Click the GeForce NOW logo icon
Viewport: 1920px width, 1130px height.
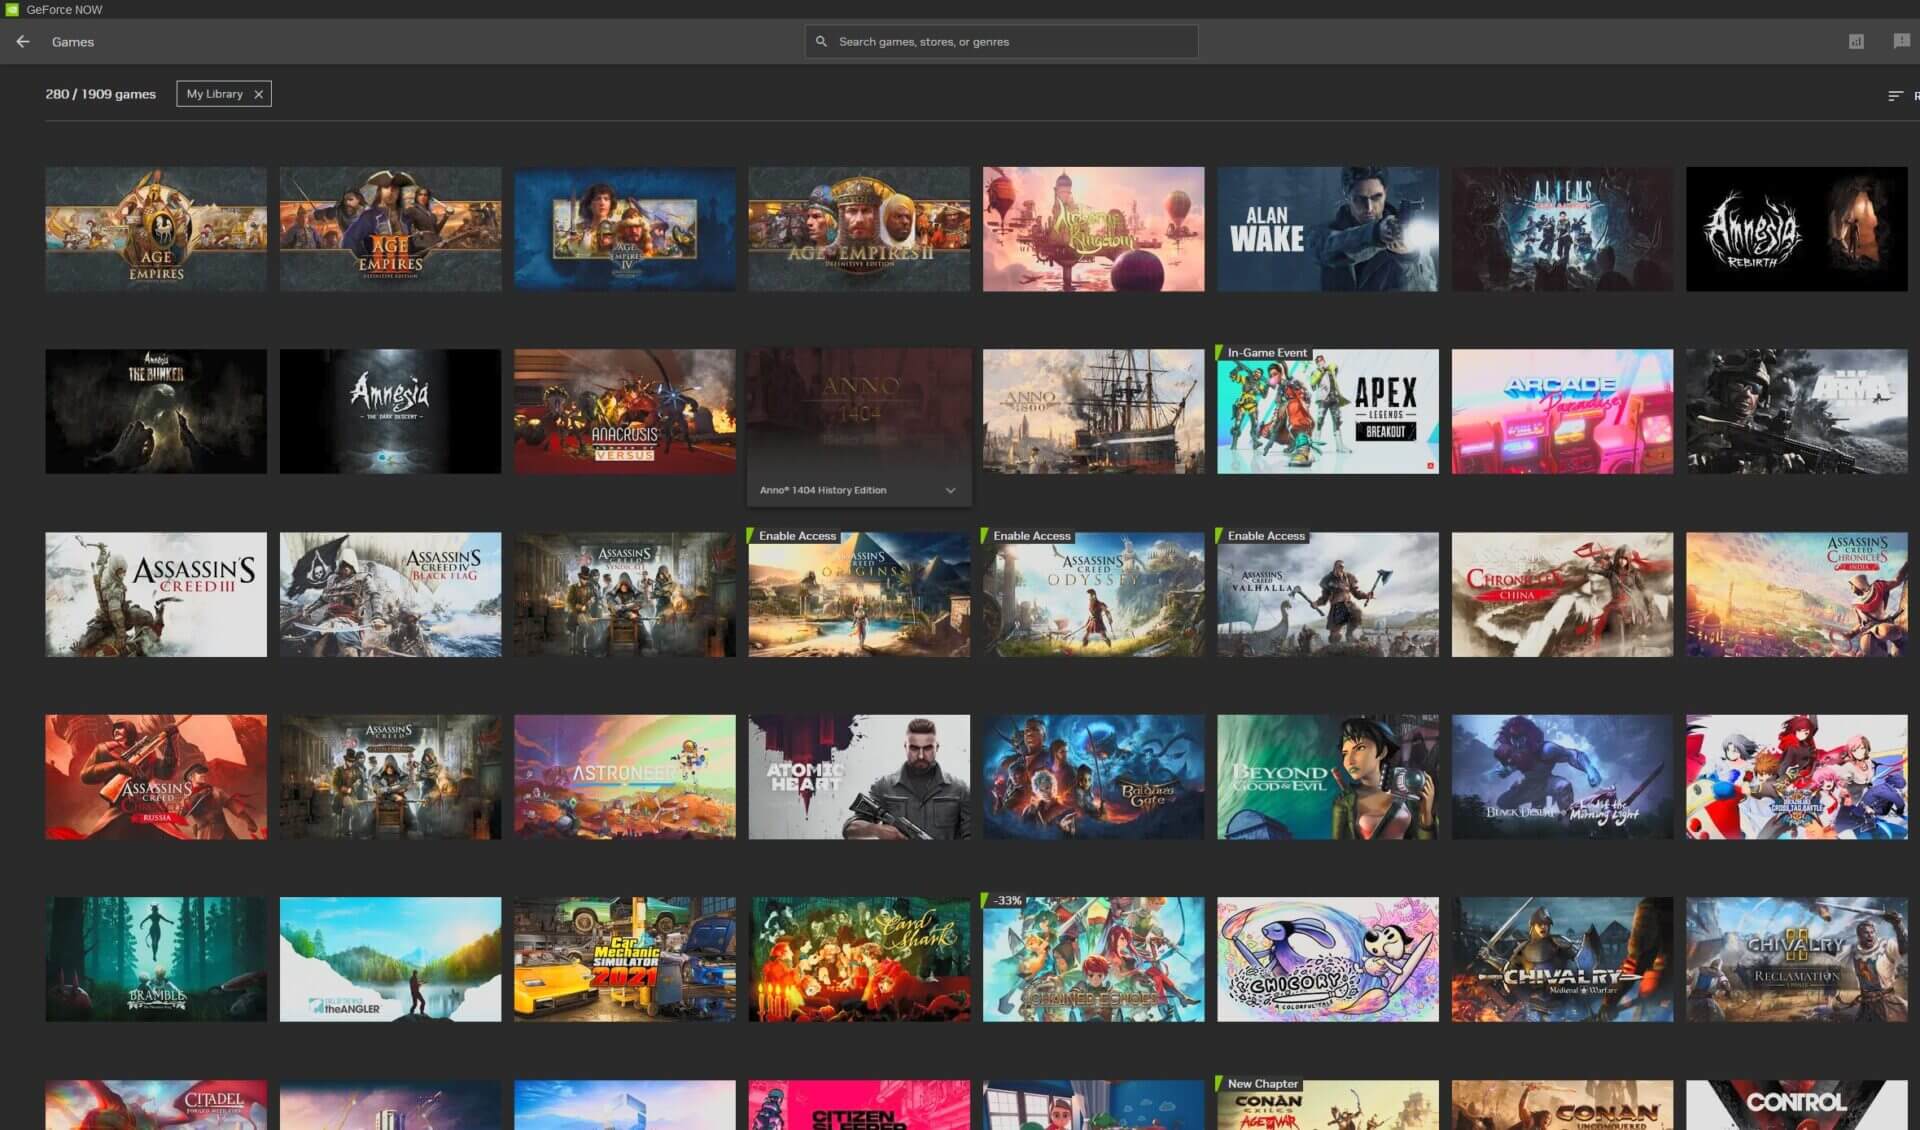click(x=12, y=9)
